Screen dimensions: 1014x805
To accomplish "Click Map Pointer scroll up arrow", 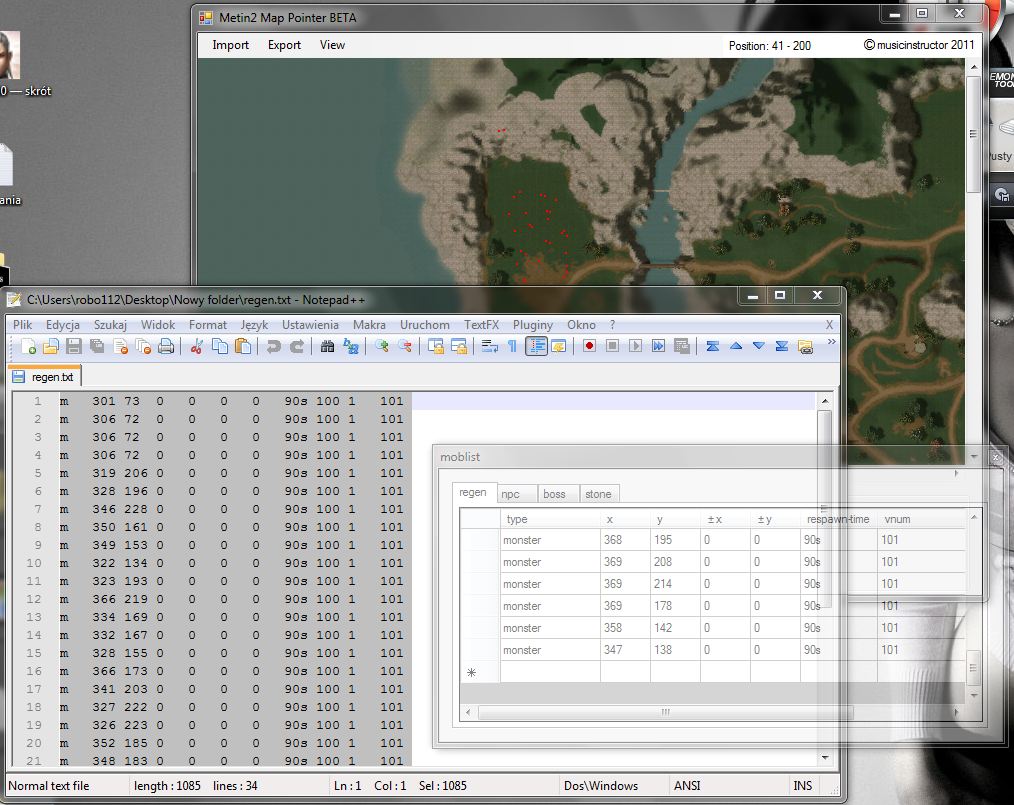I will (974, 67).
